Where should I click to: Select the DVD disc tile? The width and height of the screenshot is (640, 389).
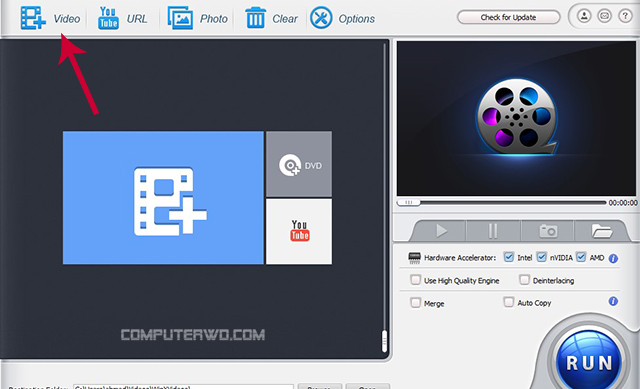pyautogui.click(x=299, y=164)
